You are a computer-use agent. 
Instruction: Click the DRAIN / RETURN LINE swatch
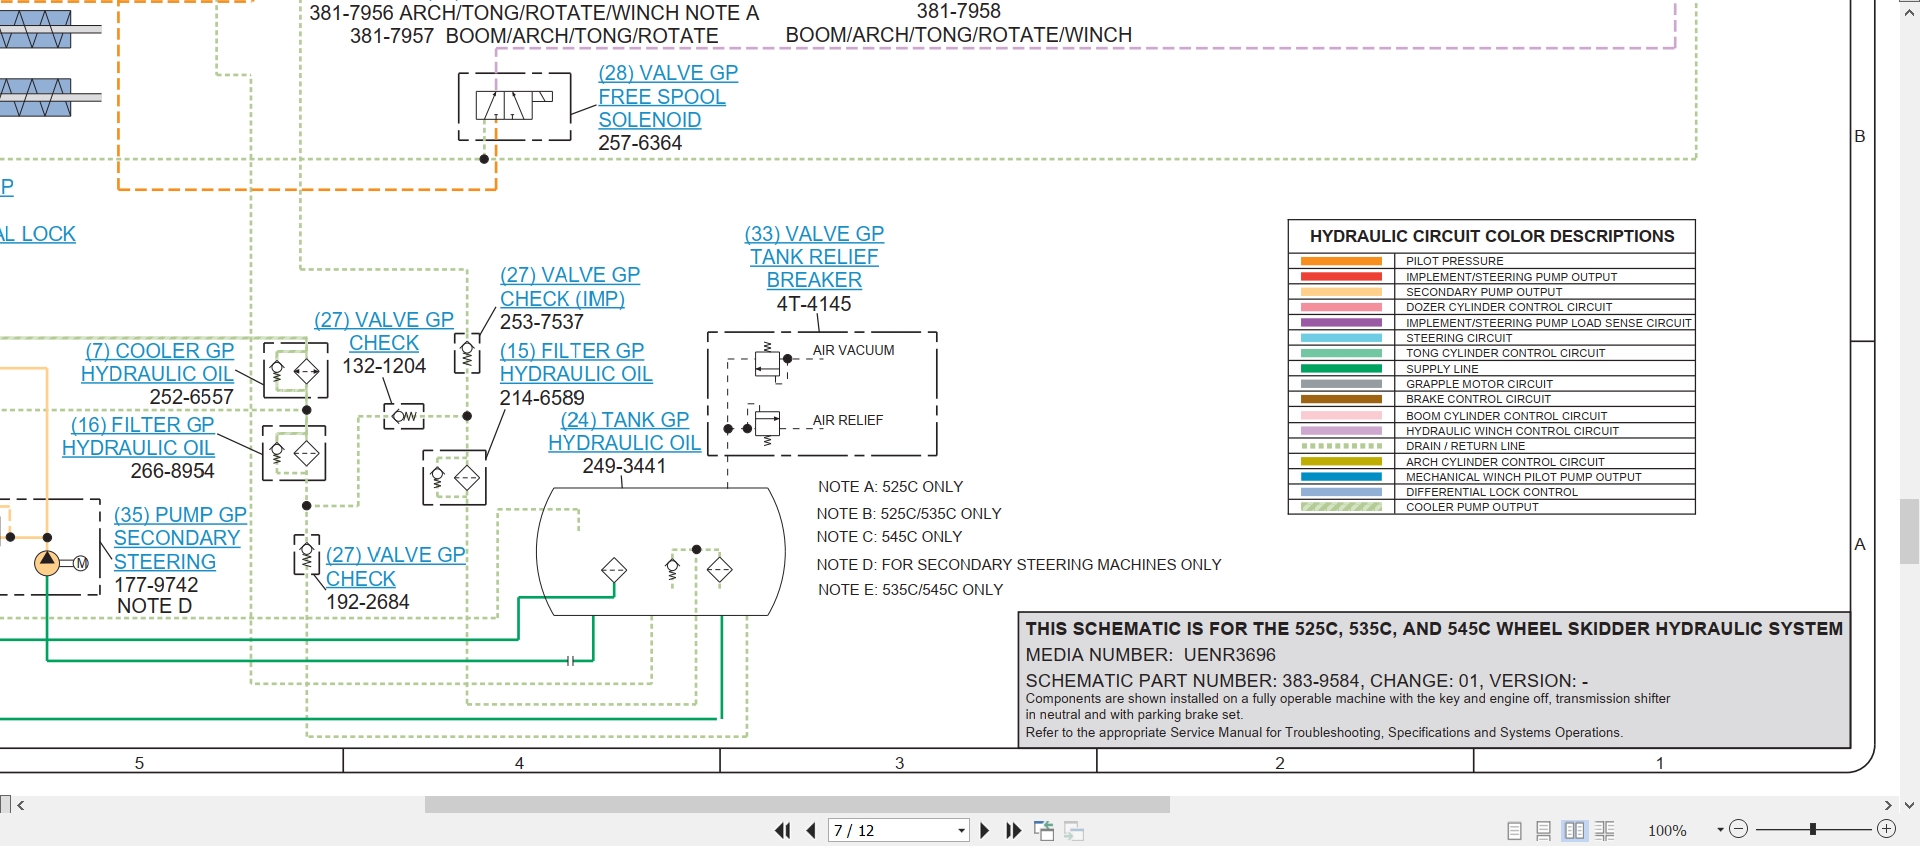(x=1341, y=446)
